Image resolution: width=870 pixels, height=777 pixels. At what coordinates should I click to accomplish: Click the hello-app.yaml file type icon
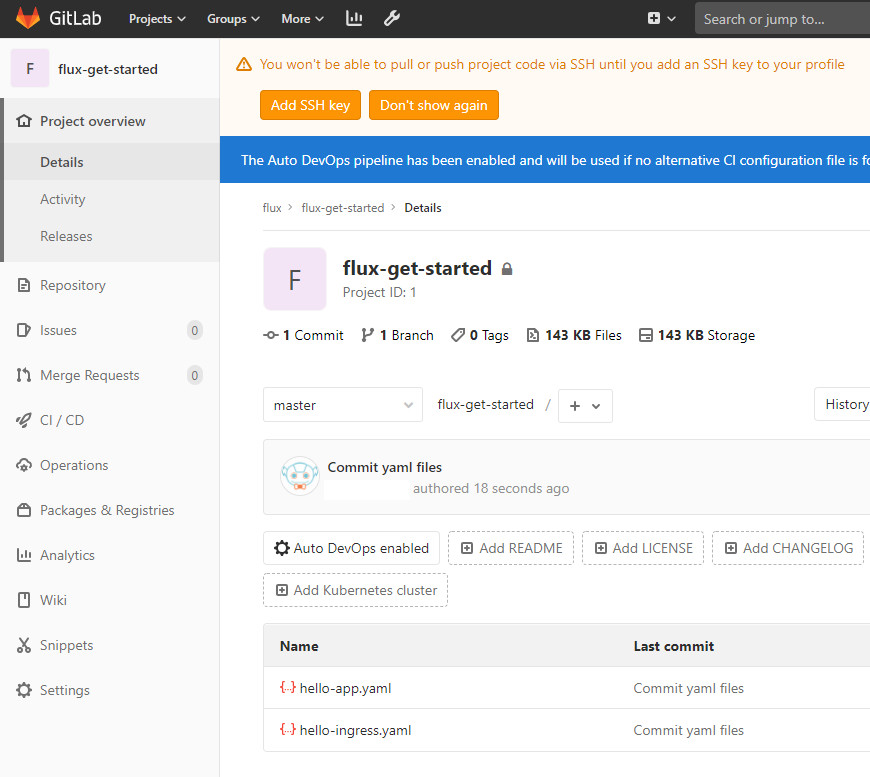pos(287,687)
